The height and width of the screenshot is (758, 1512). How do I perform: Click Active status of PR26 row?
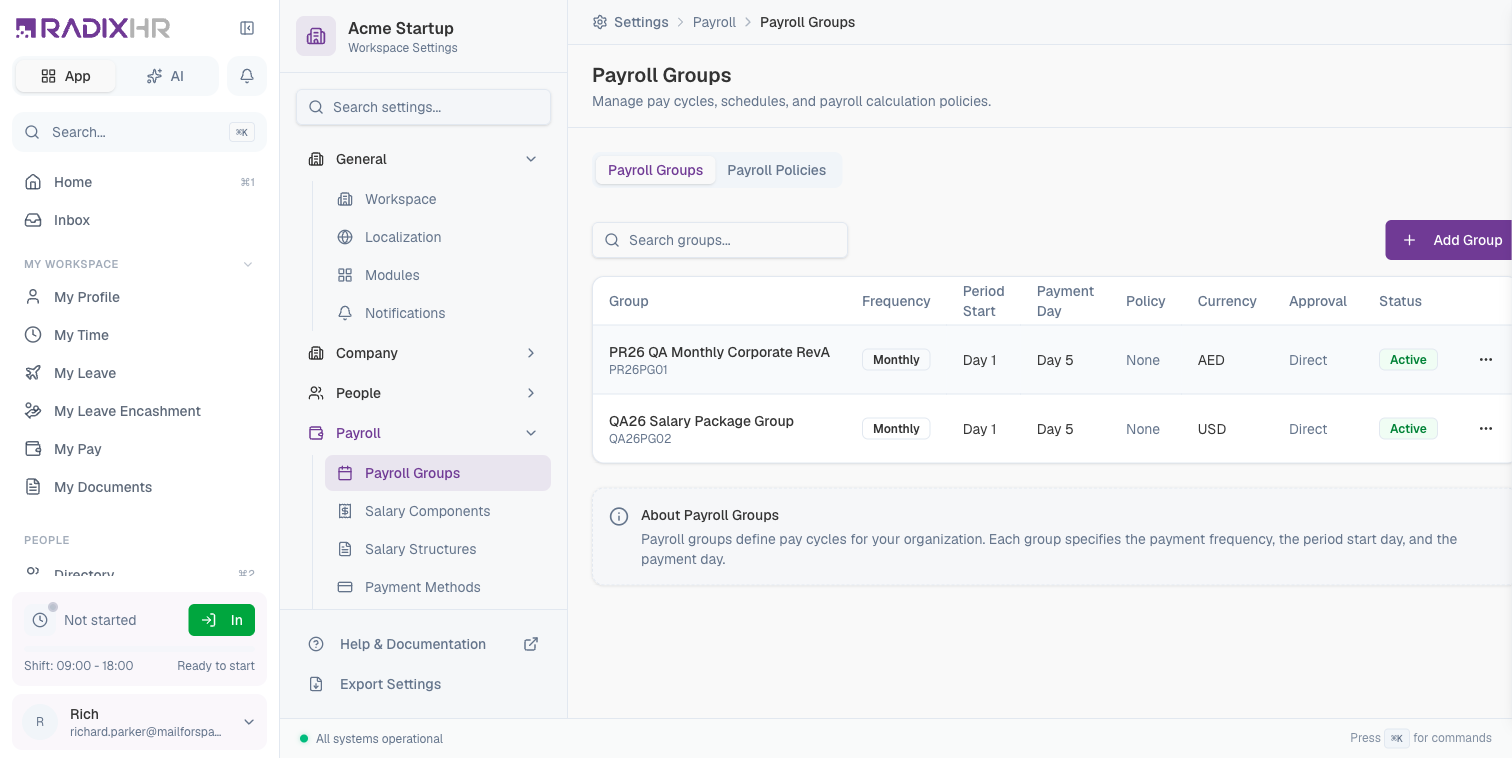coord(1408,360)
